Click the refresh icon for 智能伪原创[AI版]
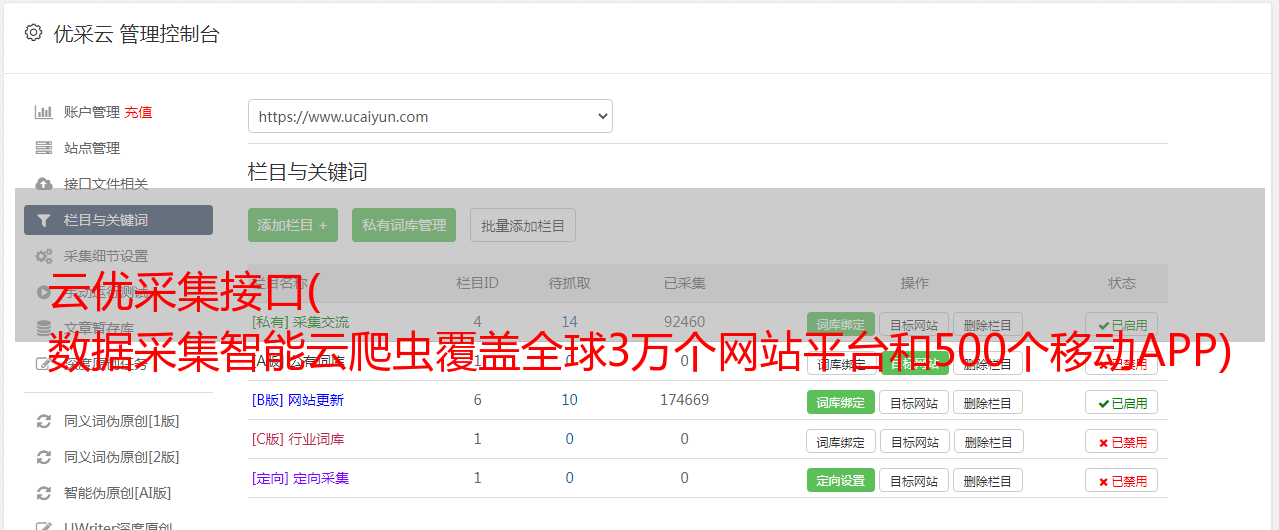 44,493
